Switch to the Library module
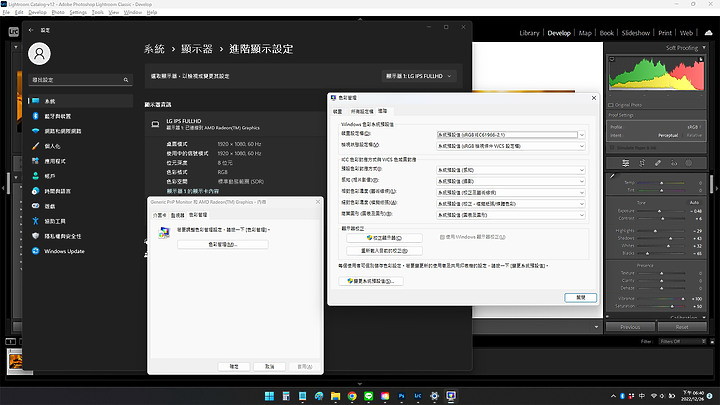 529,33
